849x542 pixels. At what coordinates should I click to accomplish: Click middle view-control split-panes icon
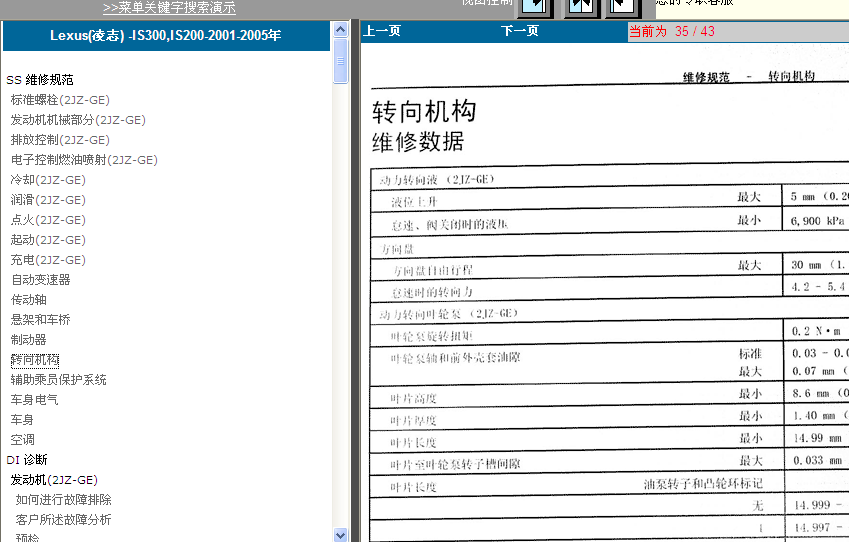582,7
